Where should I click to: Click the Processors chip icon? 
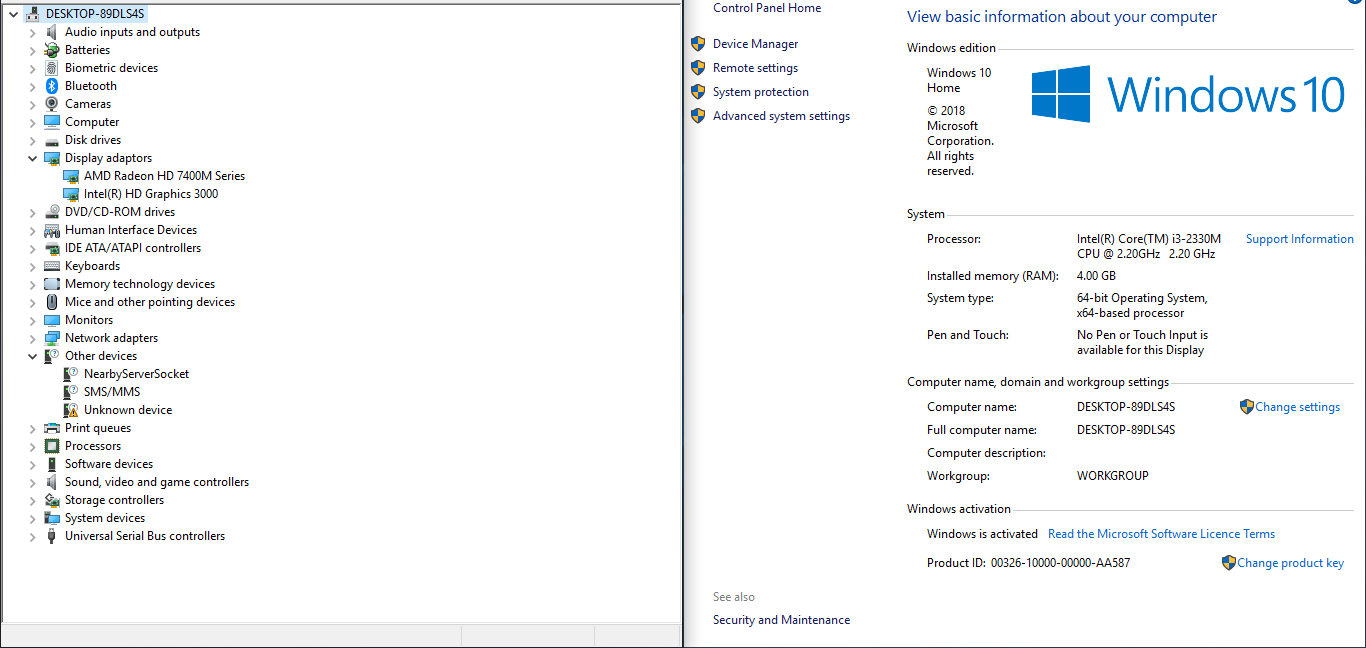[x=52, y=446]
